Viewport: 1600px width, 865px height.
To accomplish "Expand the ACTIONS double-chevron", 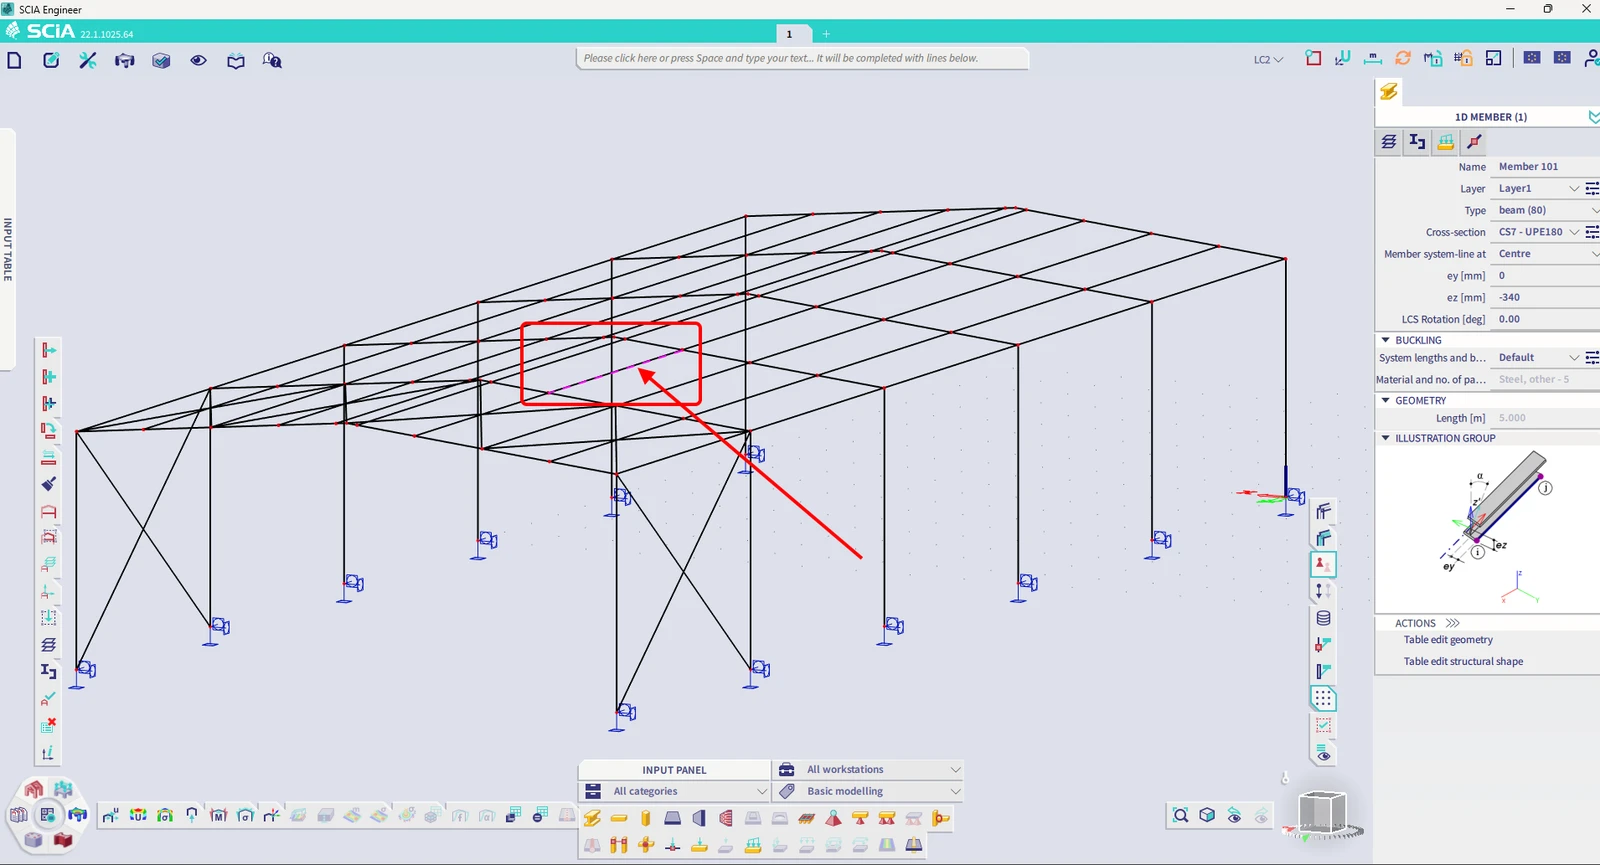I will click(x=1453, y=623).
